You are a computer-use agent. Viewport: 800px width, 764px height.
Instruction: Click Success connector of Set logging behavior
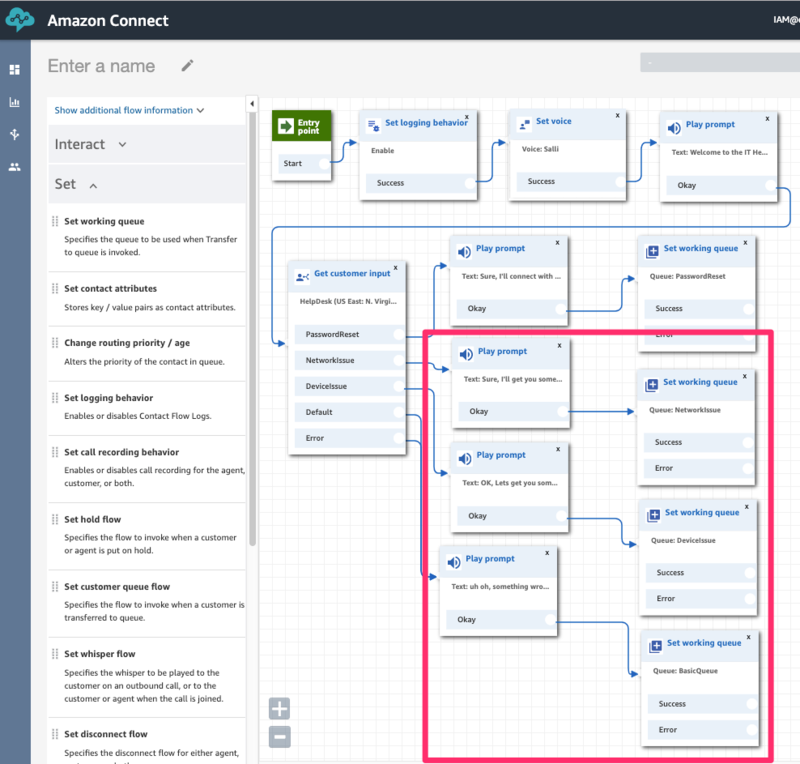point(470,183)
